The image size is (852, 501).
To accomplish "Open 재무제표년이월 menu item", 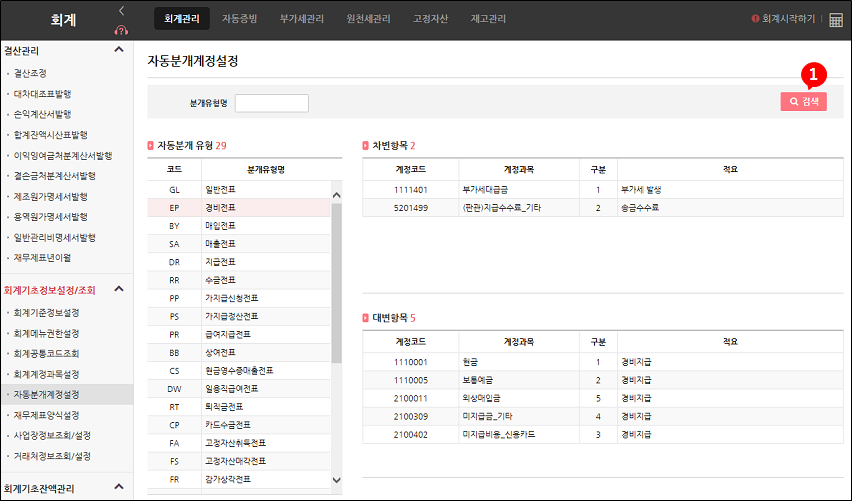I will 42,258.
